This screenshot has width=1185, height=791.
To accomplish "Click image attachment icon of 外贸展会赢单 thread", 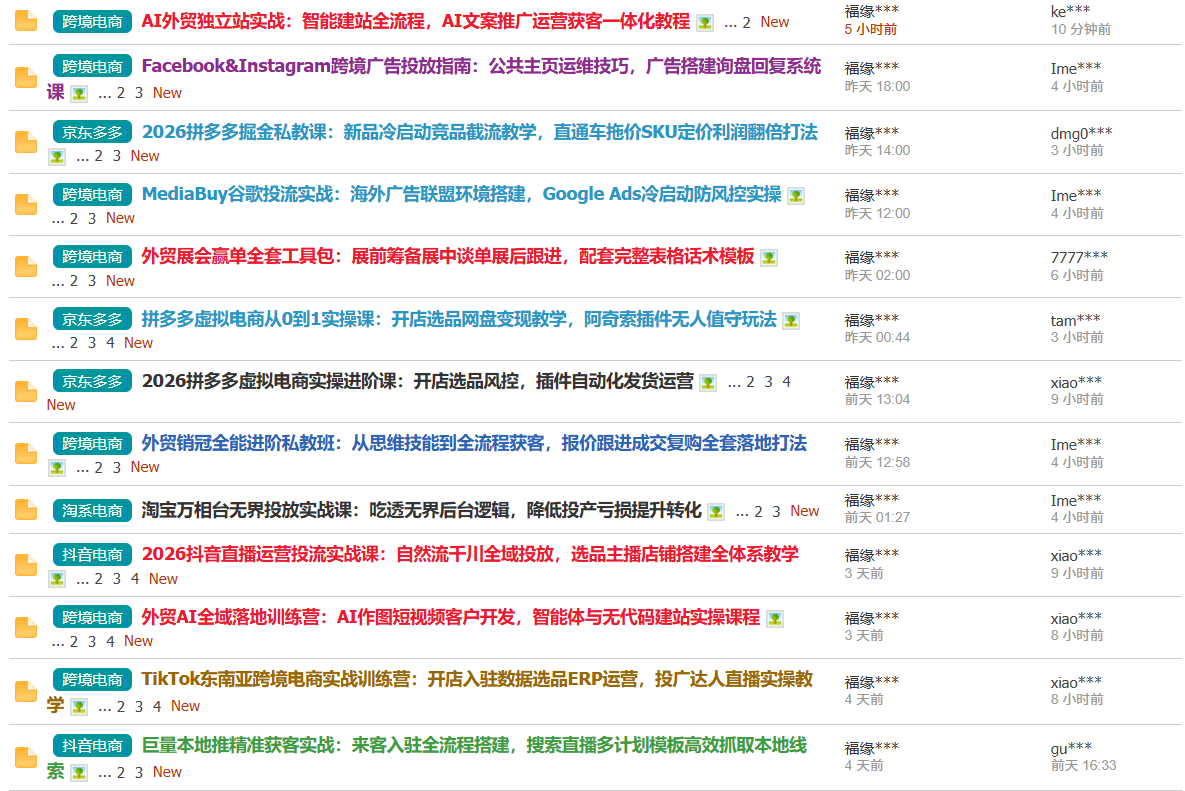I will point(769,258).
